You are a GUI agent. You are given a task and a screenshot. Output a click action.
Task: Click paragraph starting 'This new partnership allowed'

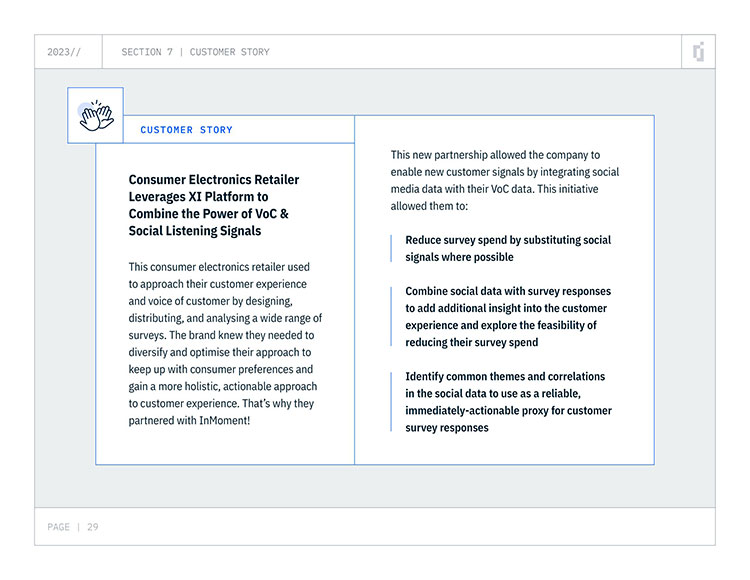click(505, 180)
